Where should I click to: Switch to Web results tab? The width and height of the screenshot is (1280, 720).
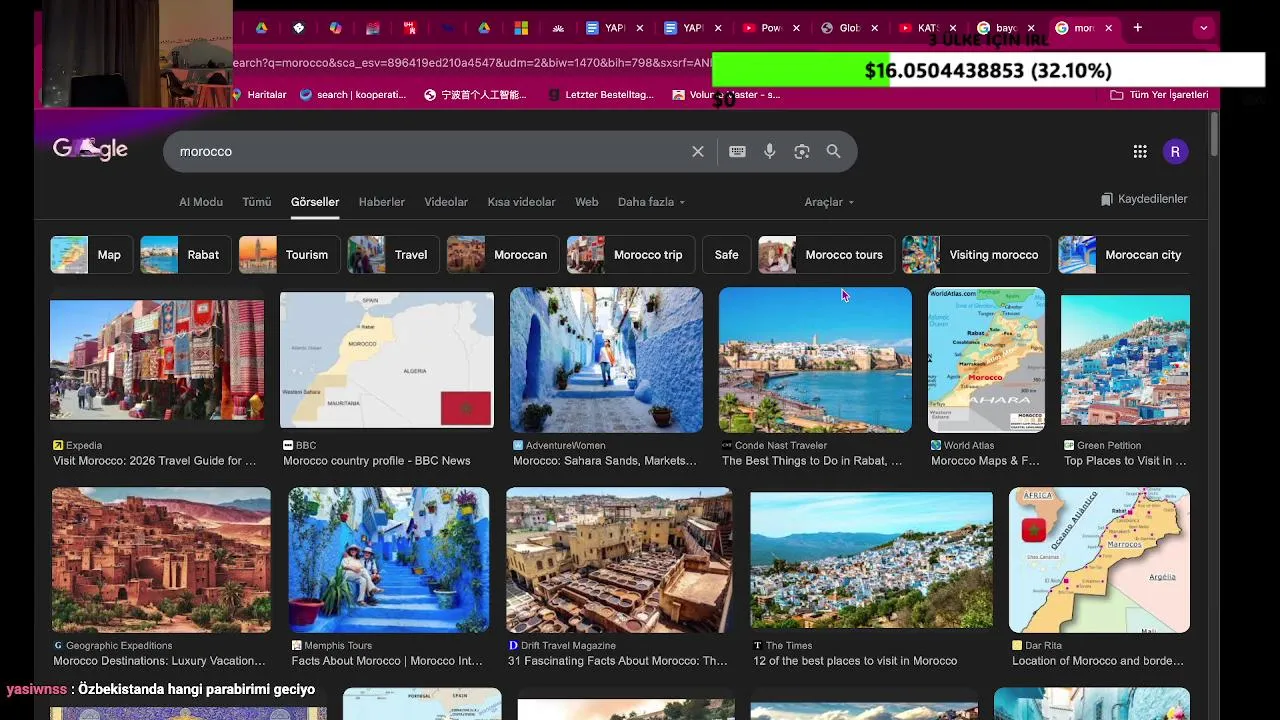pos(586,202)
